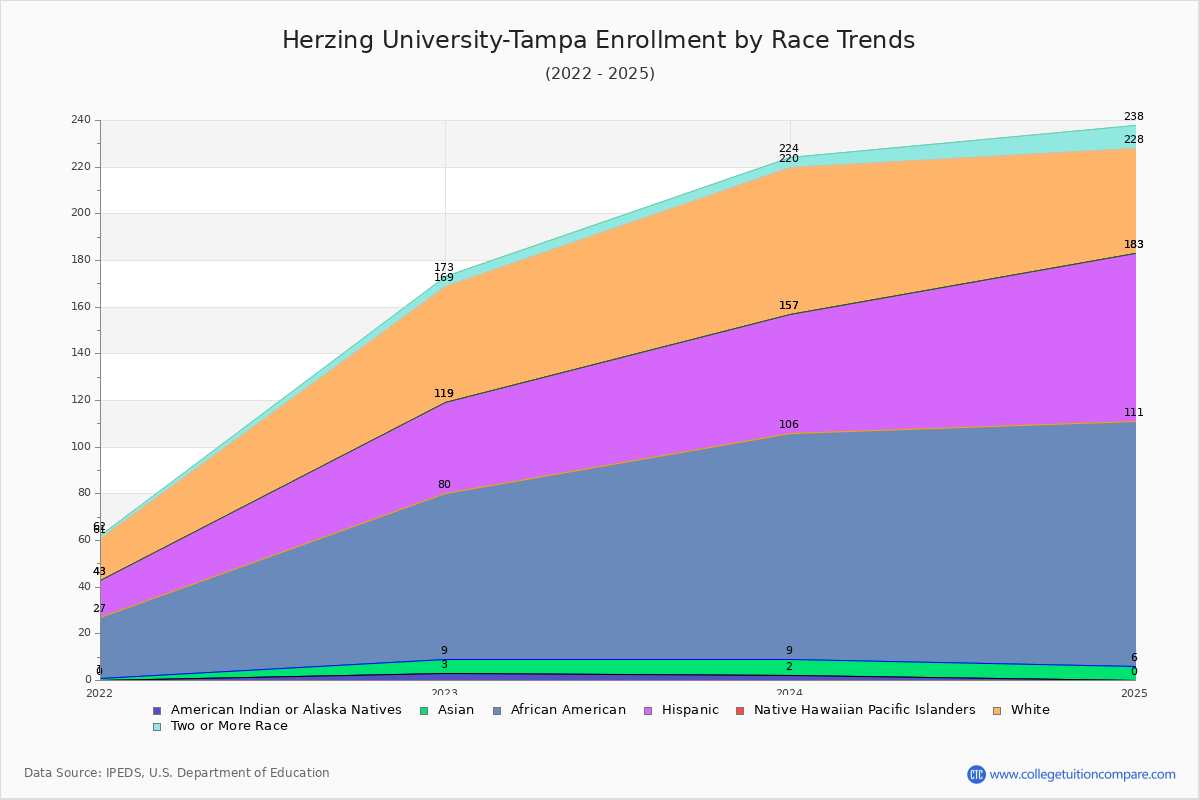The width and height of the screenshot is (1200, 800).
Task: Click the 111 data label for 2025
Action: (x=1134, y=413)
